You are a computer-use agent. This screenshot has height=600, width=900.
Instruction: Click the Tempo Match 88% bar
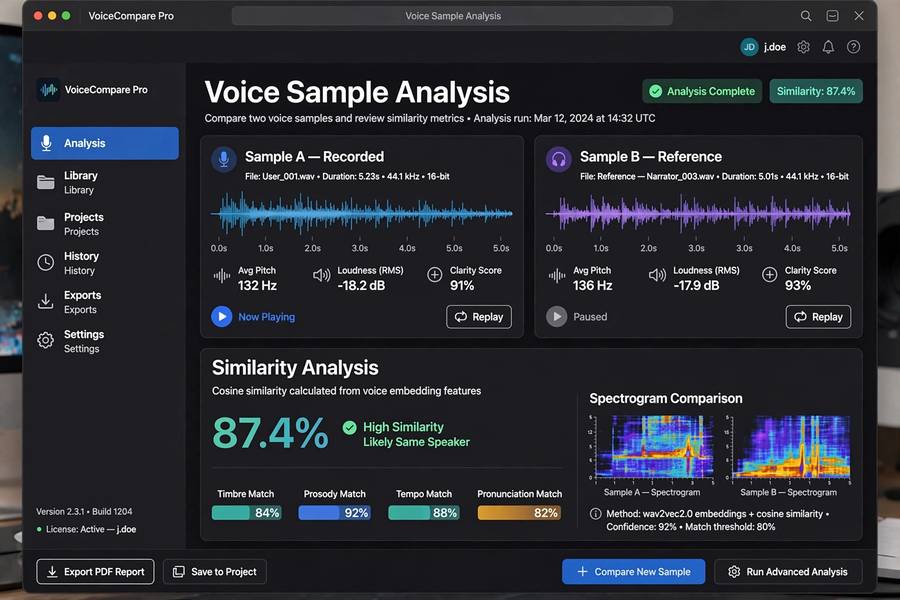pos(424,513)
